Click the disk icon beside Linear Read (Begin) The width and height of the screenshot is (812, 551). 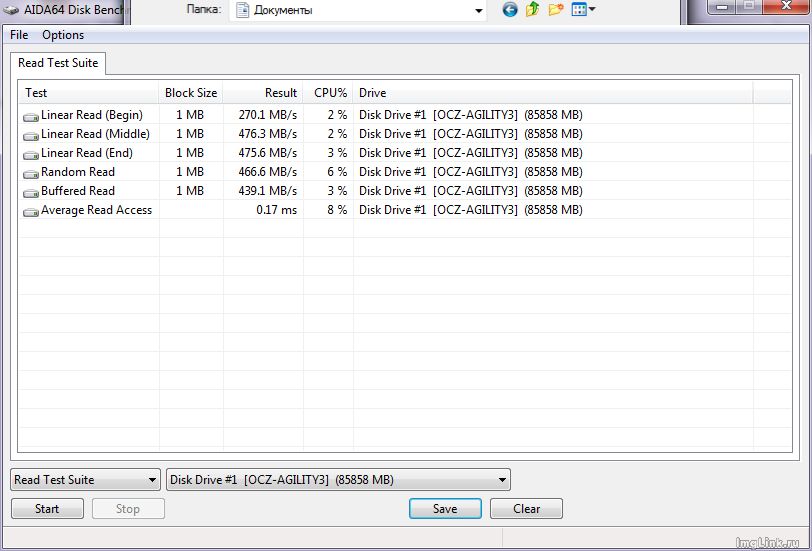click(31, 116)
